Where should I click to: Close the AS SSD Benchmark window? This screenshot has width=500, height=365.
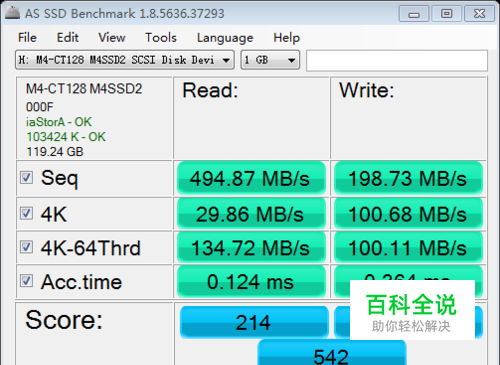pos(479,14)
